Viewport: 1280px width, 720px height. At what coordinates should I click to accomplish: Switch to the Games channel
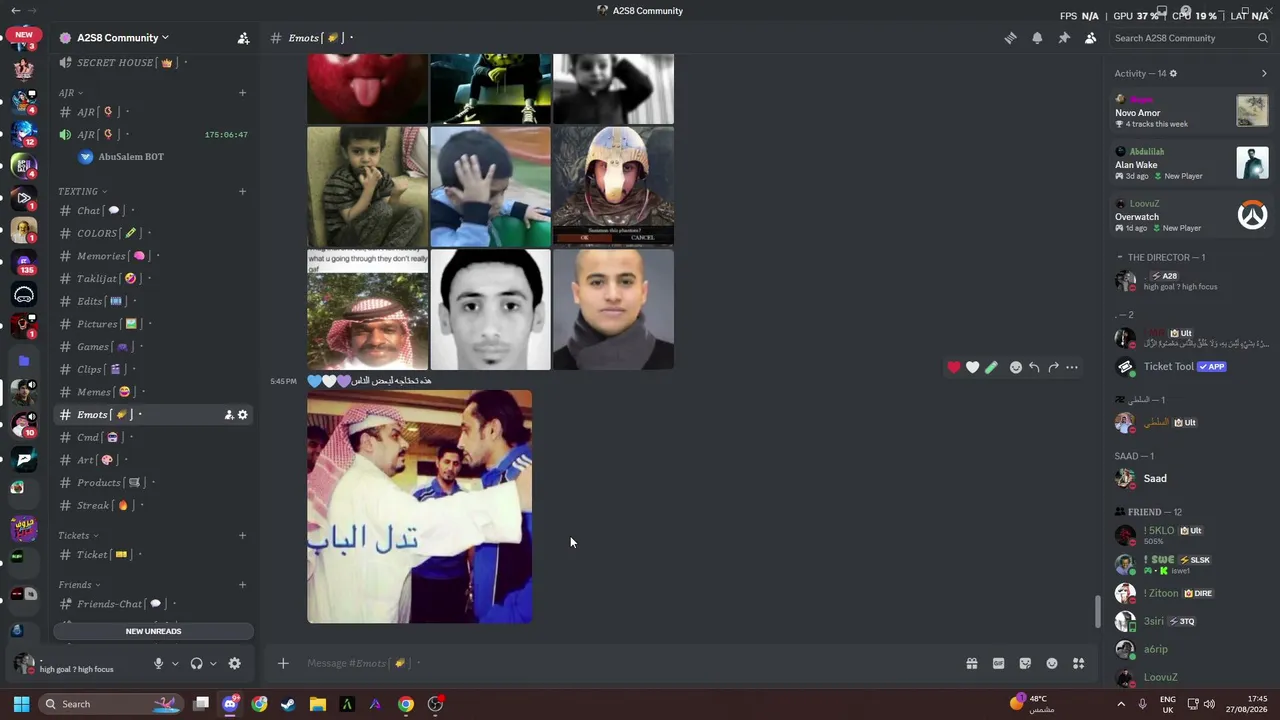(154, 347)
